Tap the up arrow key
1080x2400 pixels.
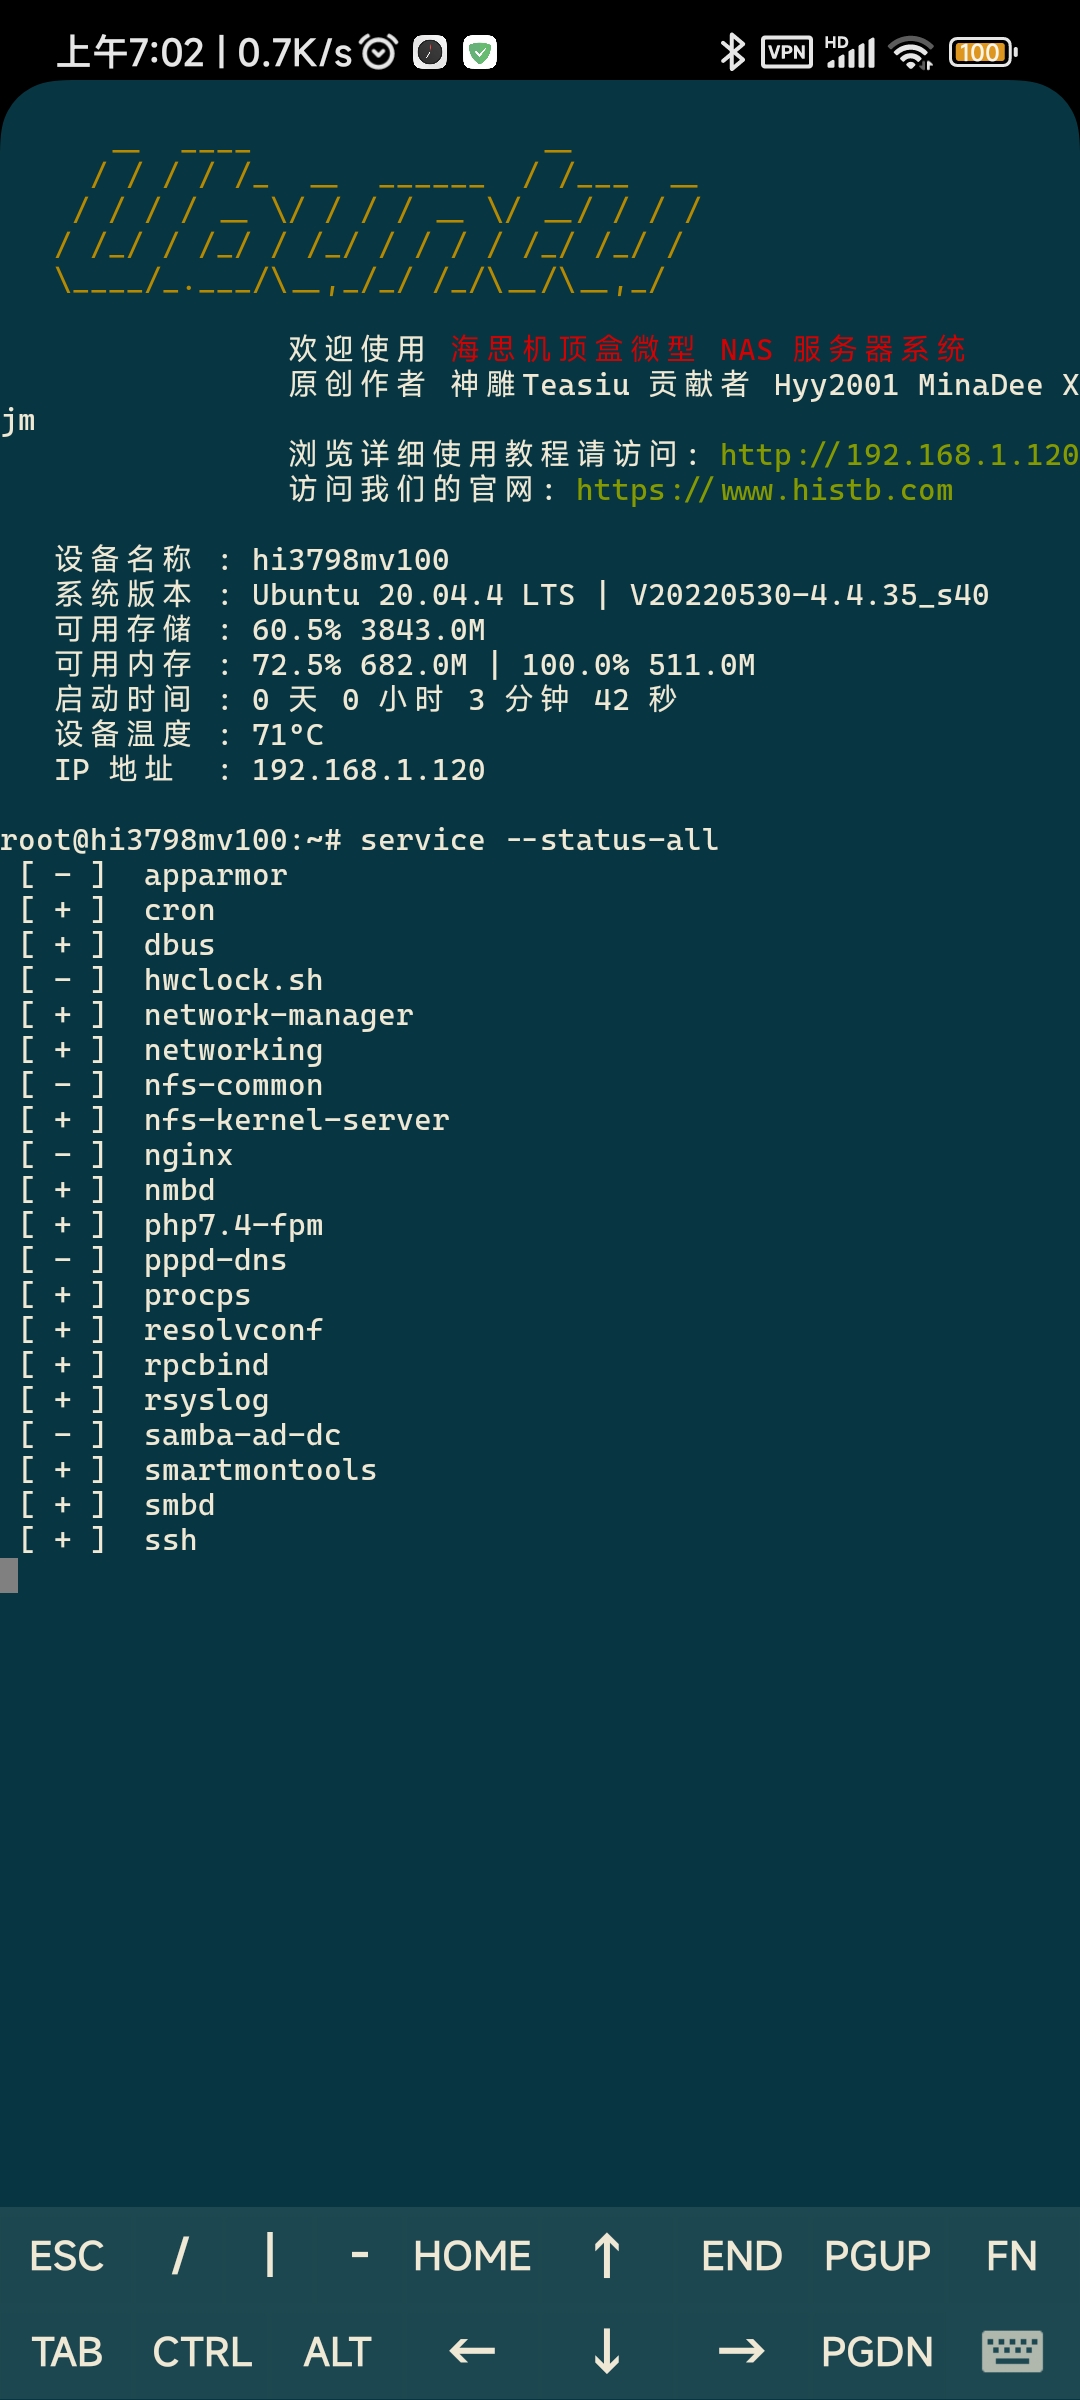tap(607, 2256)
